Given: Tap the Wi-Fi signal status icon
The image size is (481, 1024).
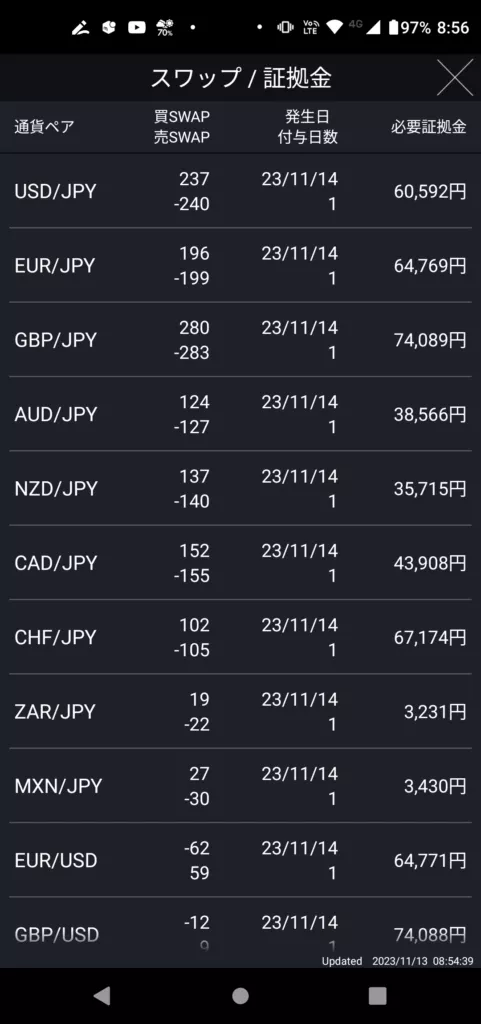Looking at the screenshot, I should [335, 27].
